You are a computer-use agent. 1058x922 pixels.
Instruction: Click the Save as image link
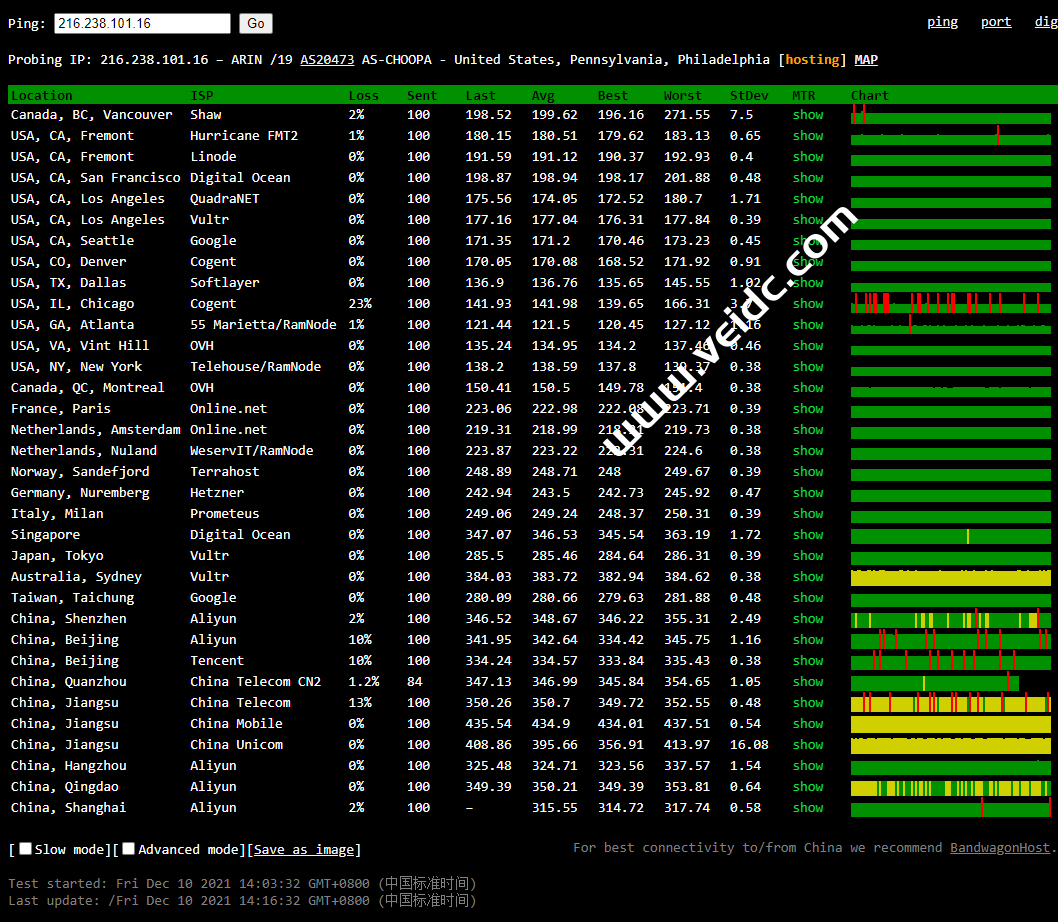click(x=304, y=850)
